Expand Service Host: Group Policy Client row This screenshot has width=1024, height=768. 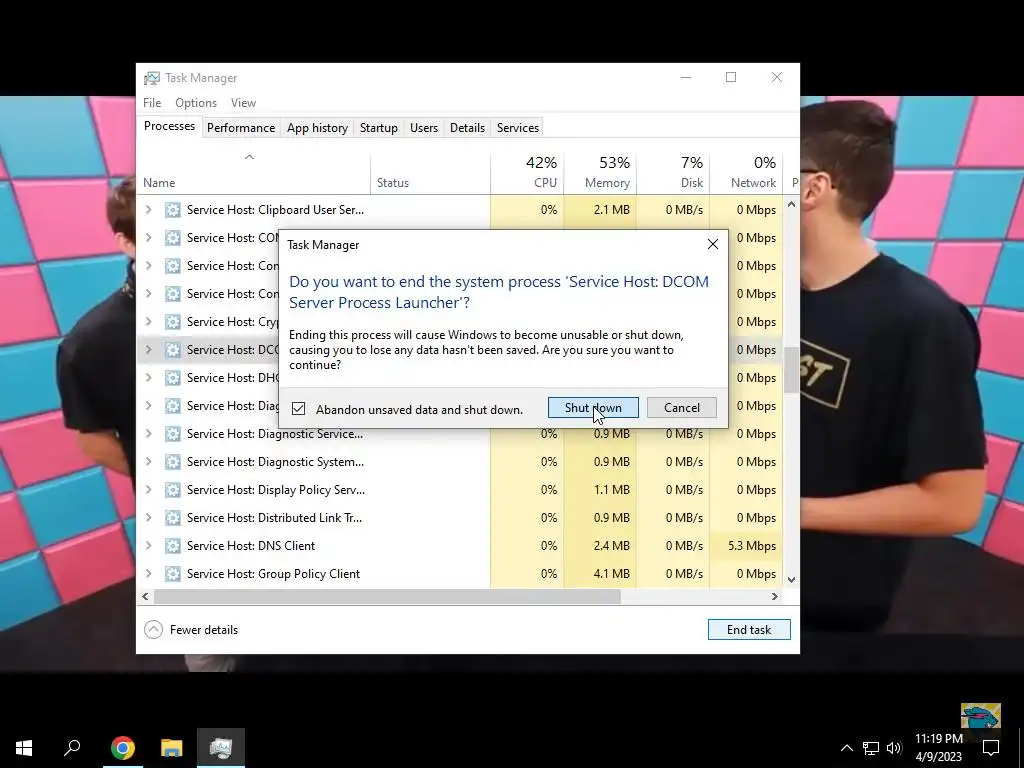point(148,573)
